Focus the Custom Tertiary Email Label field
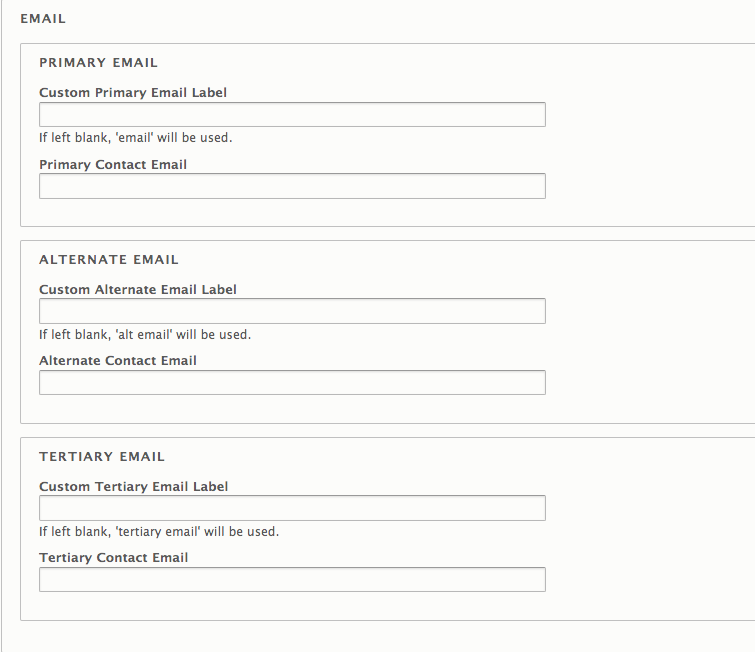This screenshot has height=652, width=755. point(292,508)
